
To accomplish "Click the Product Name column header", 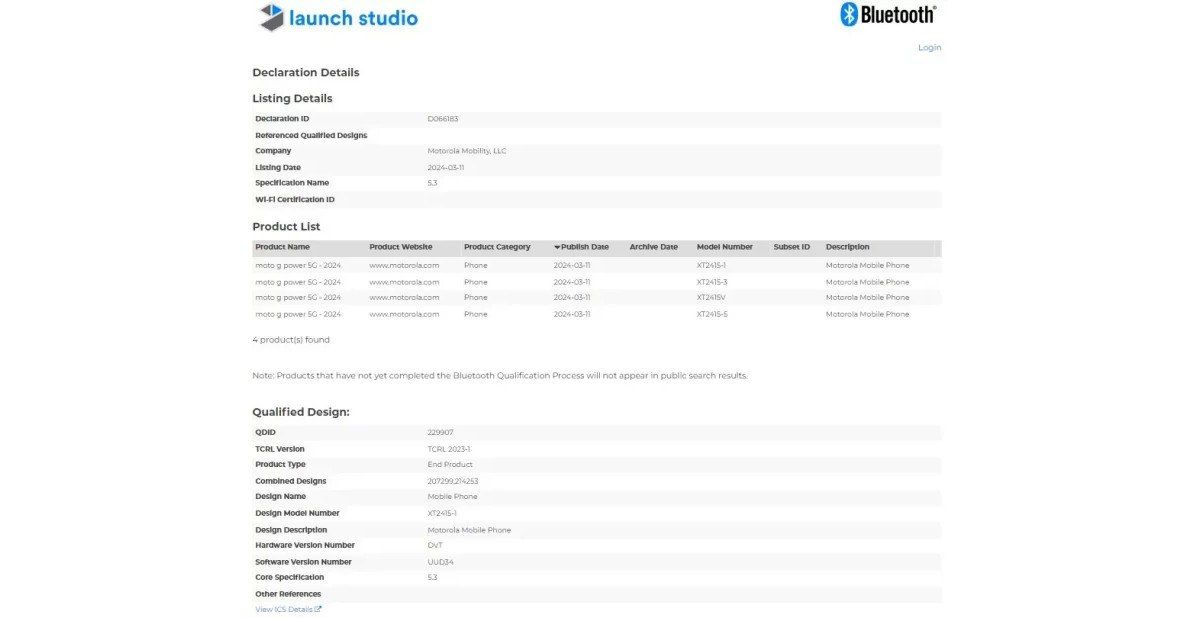I will (x=283, y=247).
